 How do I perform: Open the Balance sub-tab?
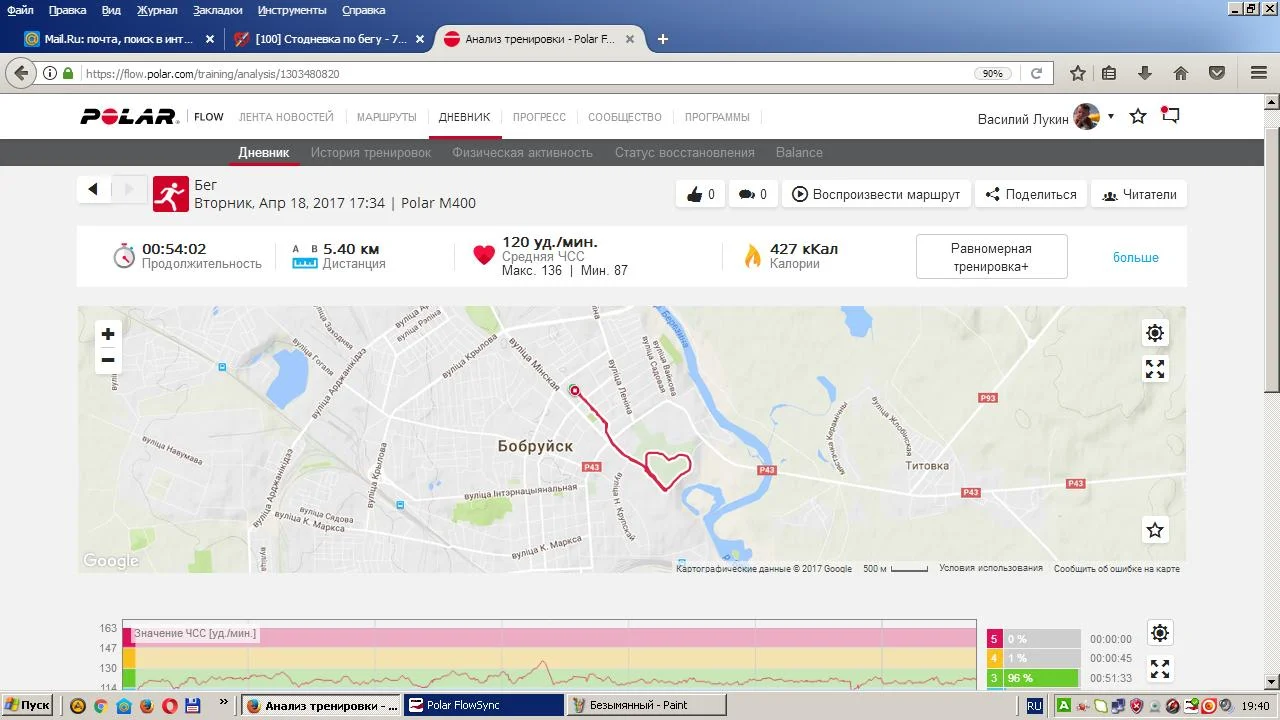tap(799, 153)
